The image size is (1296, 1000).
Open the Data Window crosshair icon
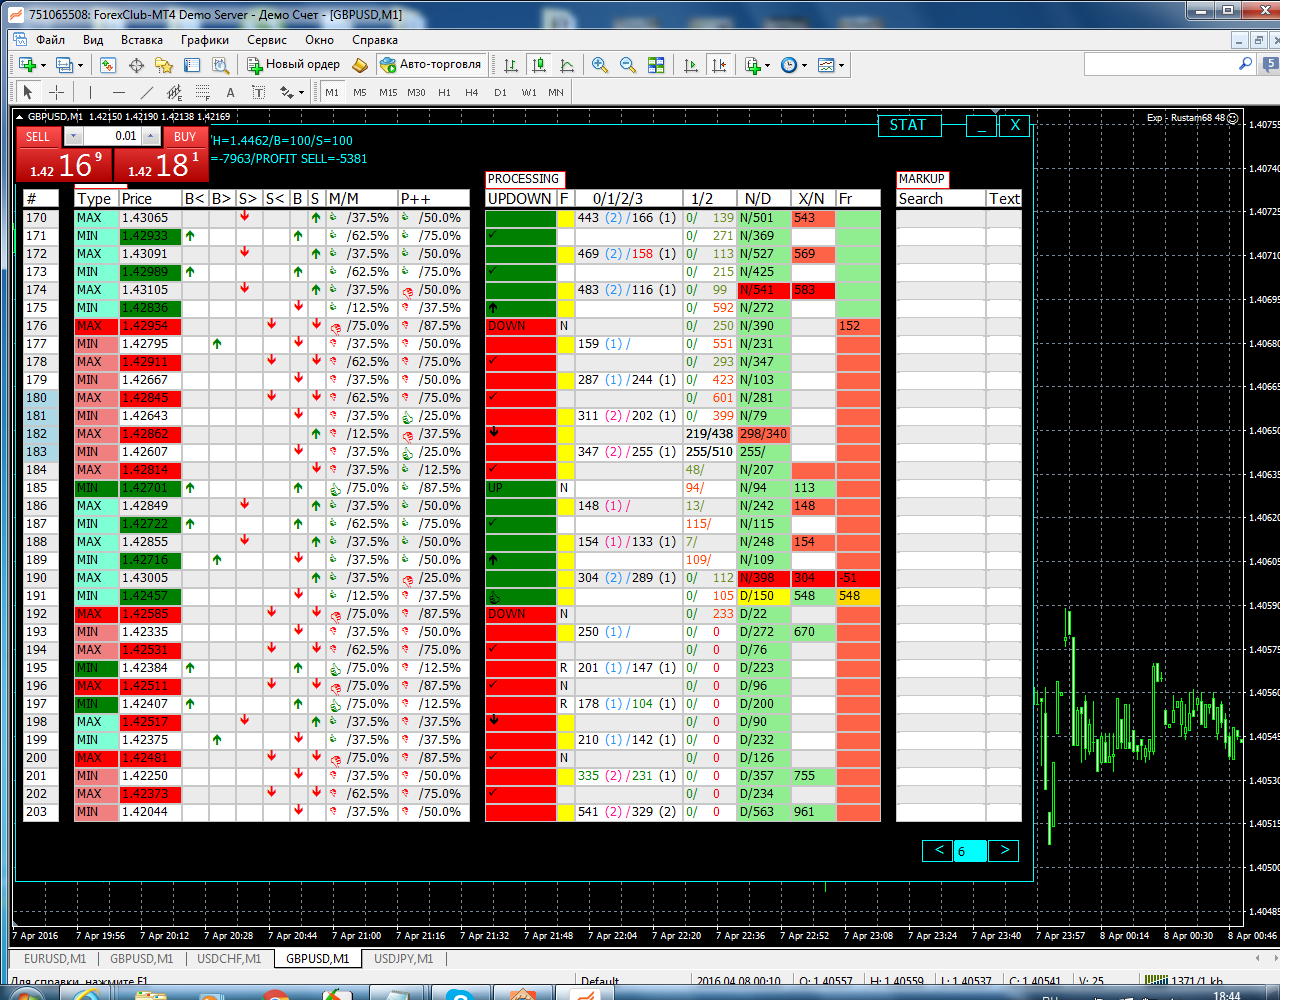click(x=136, y=65)
